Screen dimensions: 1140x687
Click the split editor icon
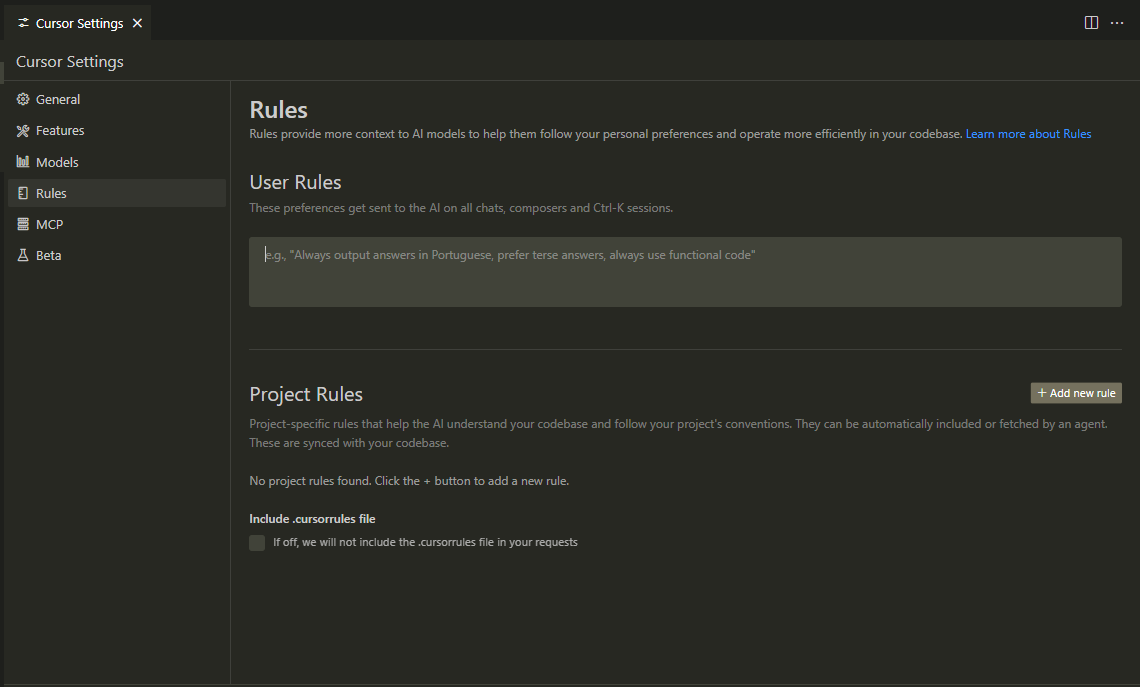(x=1091, y=23)
